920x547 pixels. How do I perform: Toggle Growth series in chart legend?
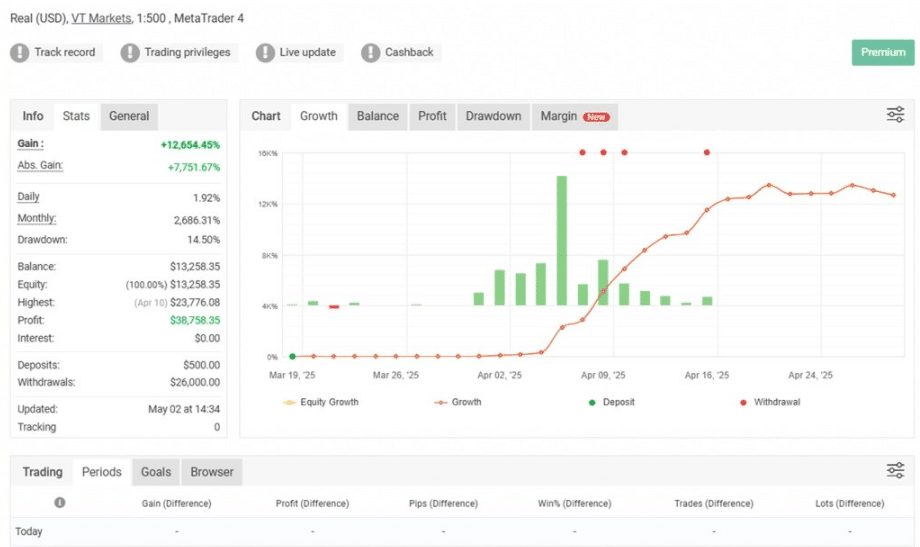[x=458, y=402]
